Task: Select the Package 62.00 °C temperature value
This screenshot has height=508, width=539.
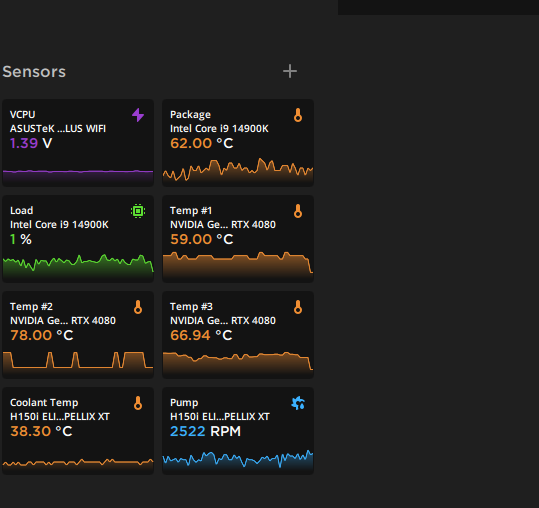Action: [x=201, y=143]
